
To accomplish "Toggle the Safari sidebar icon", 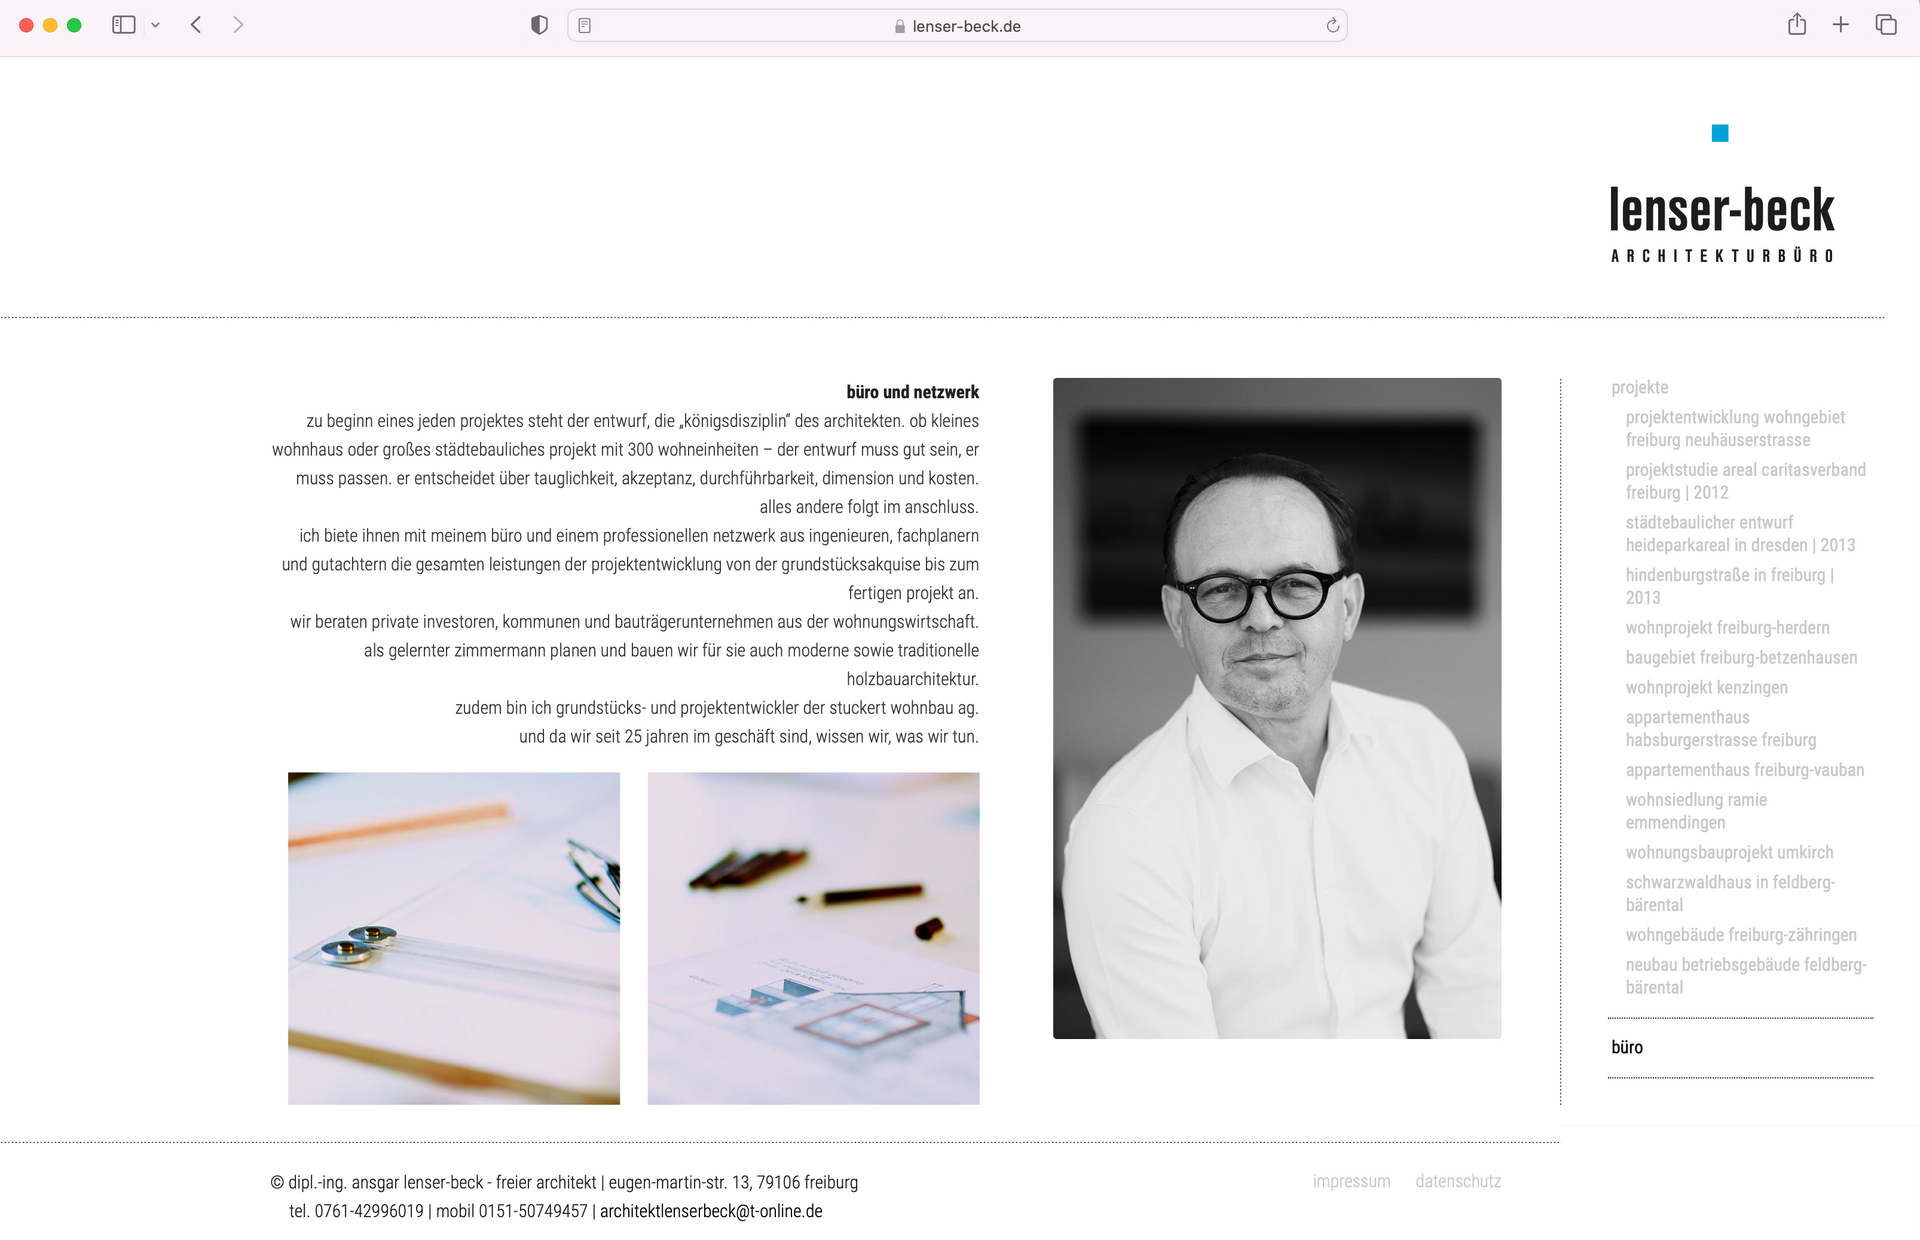I will pos(123,25).
